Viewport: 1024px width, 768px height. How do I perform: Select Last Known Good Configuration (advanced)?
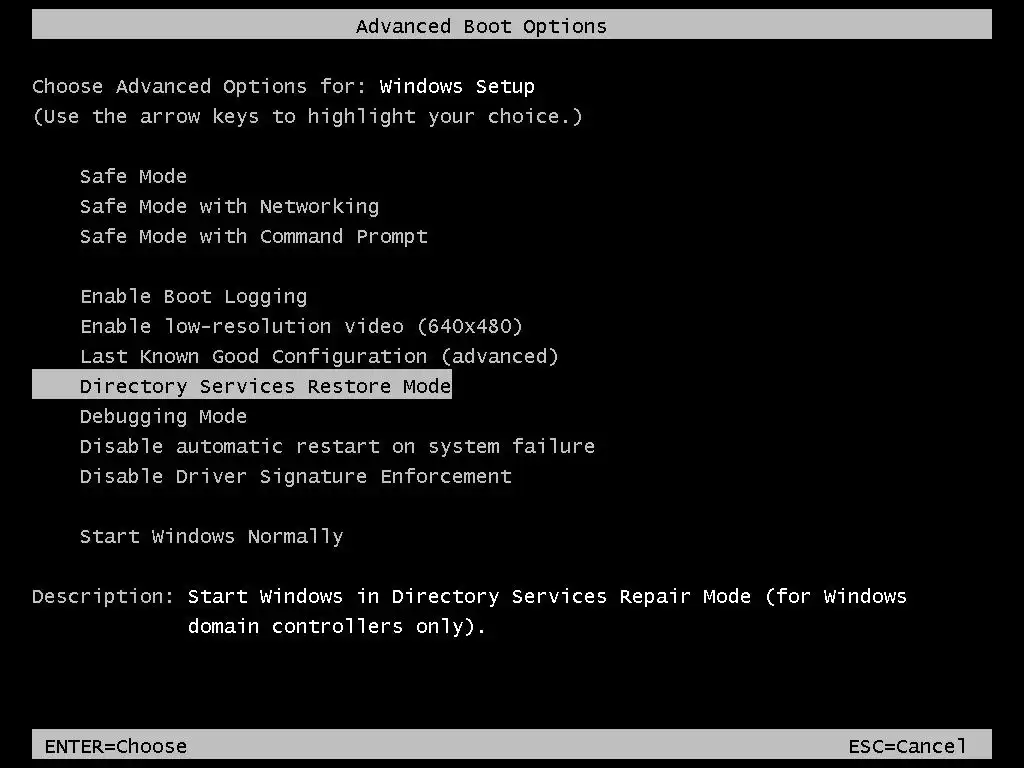point(319,357)
